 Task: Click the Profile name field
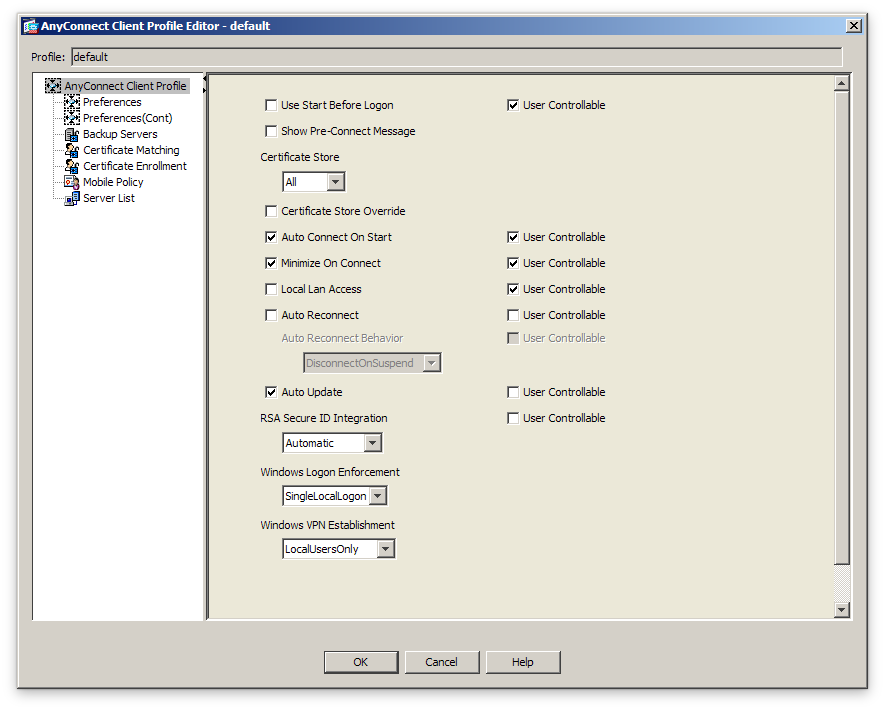click(457, 57)
